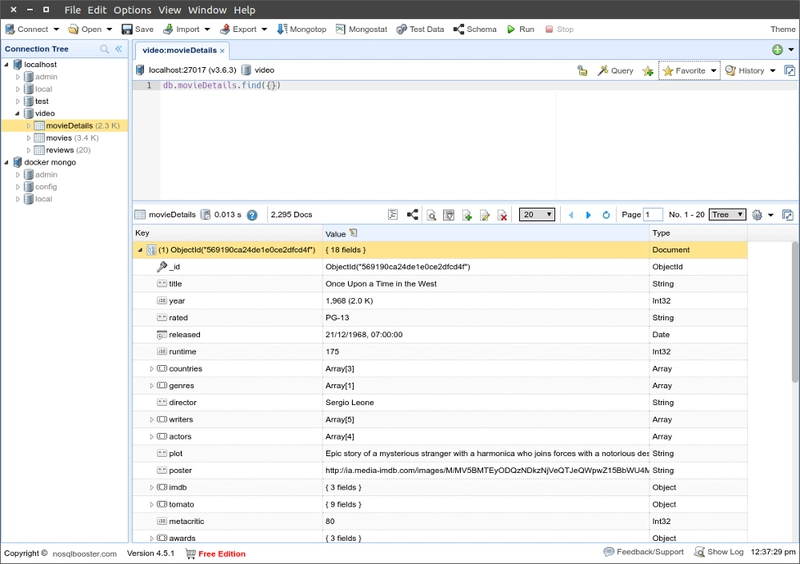Image resolution: width=800 pixels, height=564 pixels.
Task: Open Mongostat monitoring tool
Action: (361, 29)
